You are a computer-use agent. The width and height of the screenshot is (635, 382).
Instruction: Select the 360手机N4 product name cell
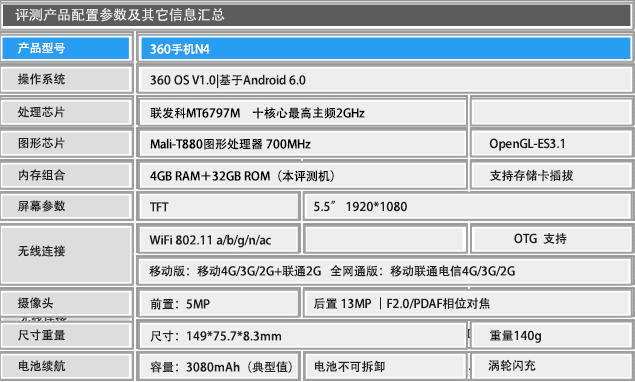(x=386, y=49)
